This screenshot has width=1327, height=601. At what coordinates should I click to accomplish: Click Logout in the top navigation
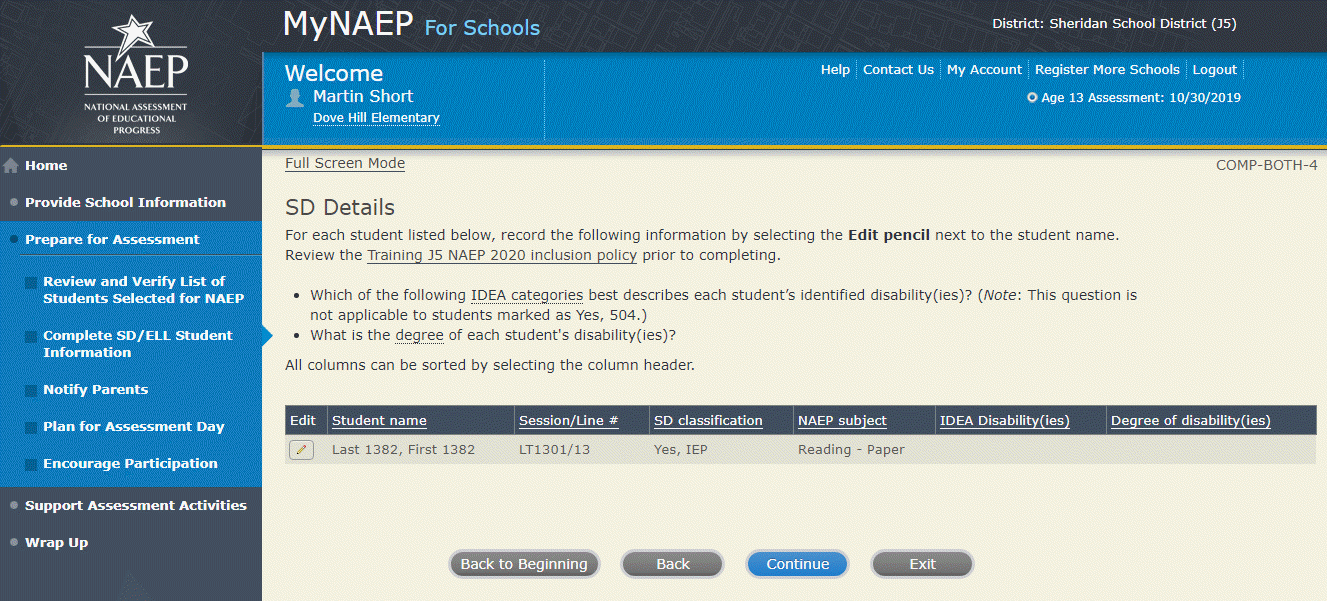[x=1214, y=69]
